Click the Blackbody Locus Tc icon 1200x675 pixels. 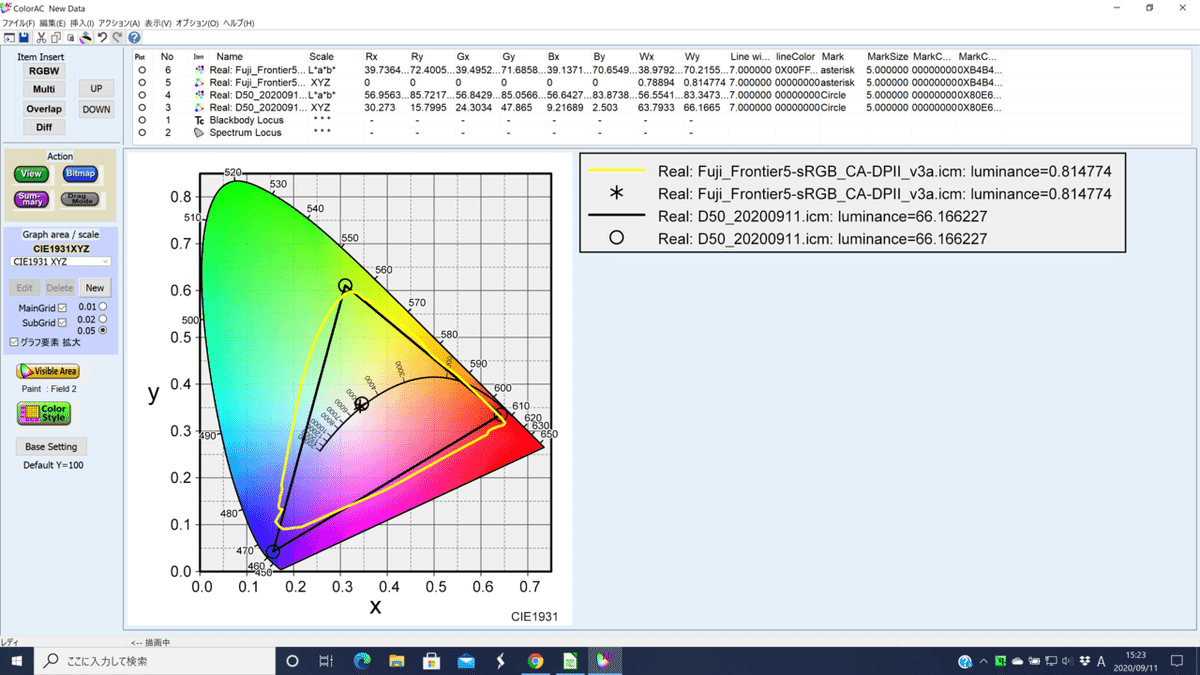[198, 120]
